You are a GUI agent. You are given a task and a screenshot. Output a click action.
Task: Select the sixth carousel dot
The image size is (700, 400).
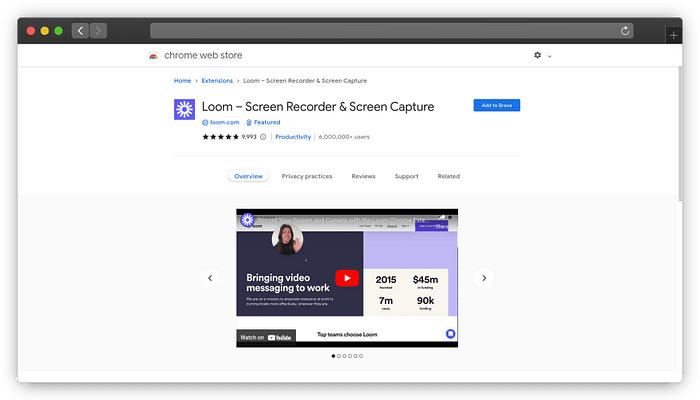click(x=361, y=356)
